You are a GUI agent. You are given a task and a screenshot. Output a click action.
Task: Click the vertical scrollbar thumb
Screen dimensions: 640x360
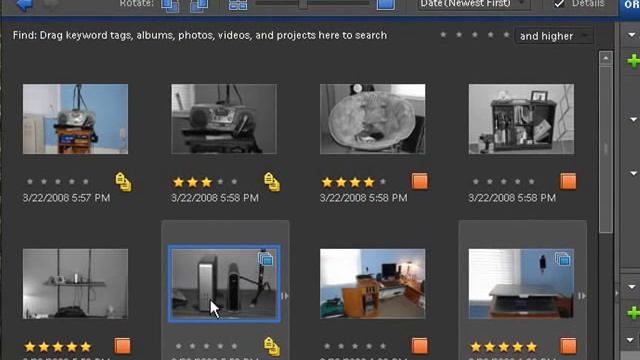[x=606, y=149]
